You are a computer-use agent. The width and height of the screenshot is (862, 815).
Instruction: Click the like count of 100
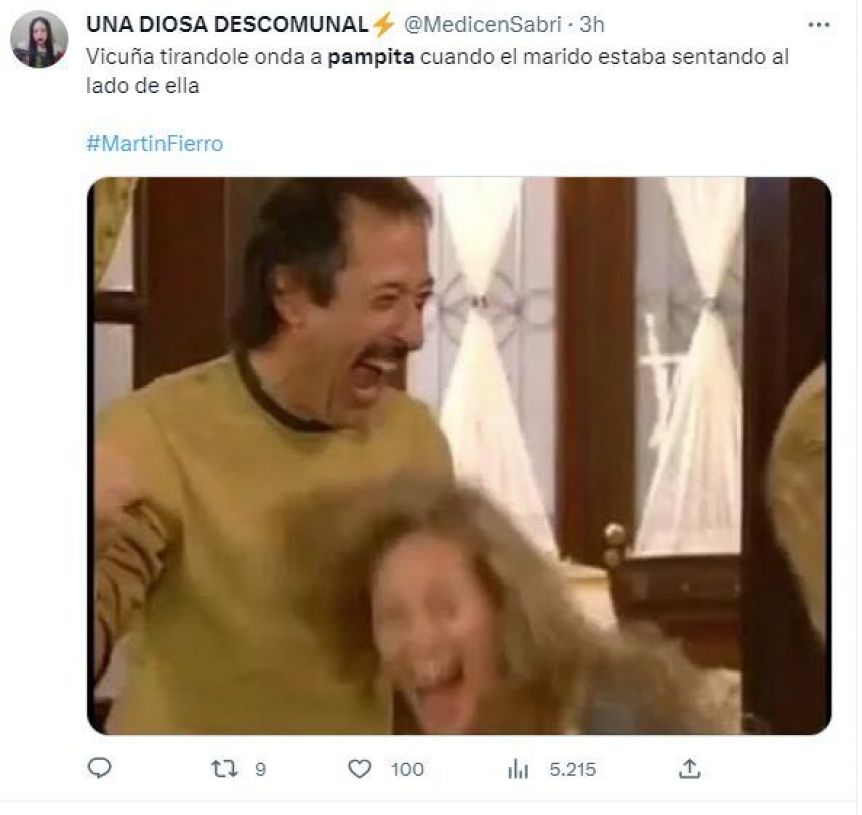pos(407,769)
